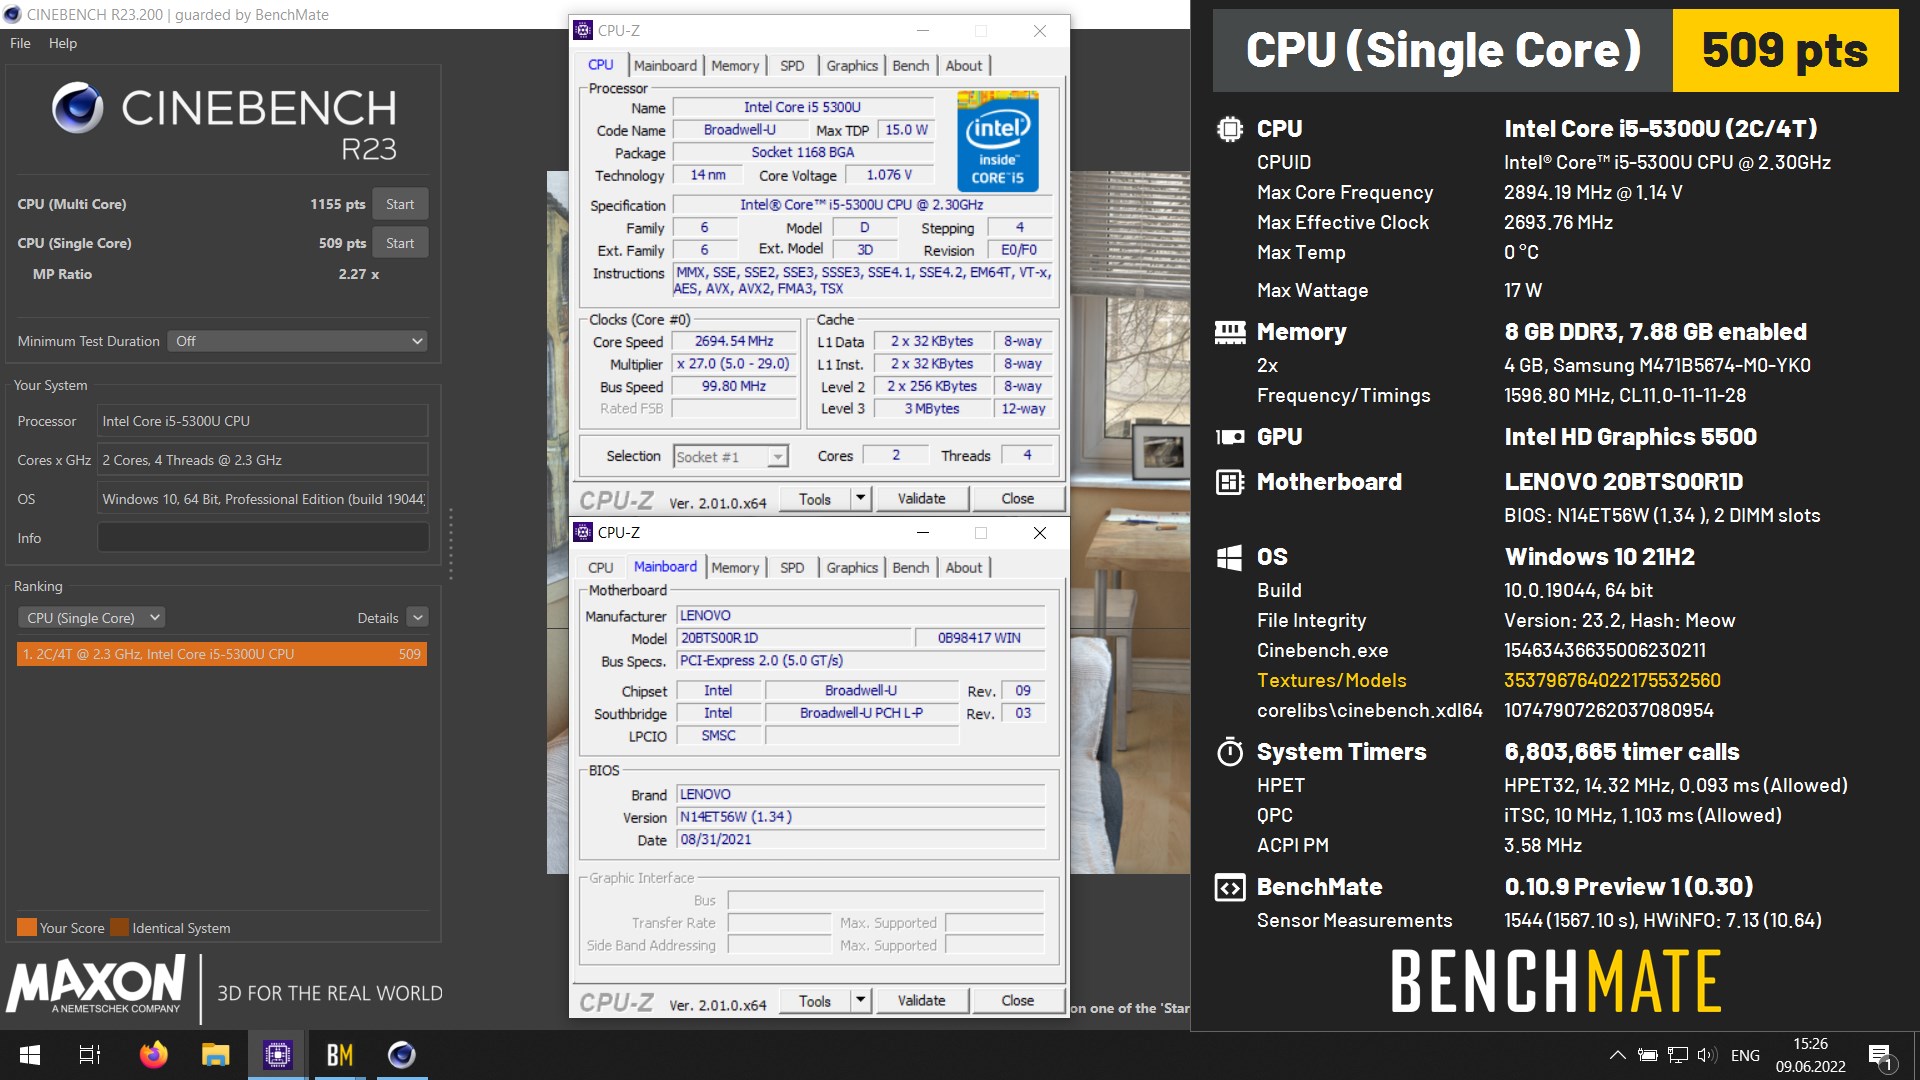Switch to CPU-Z taskbar icon
This screenshot has width=1920, height=1080.
point(277,1055)
